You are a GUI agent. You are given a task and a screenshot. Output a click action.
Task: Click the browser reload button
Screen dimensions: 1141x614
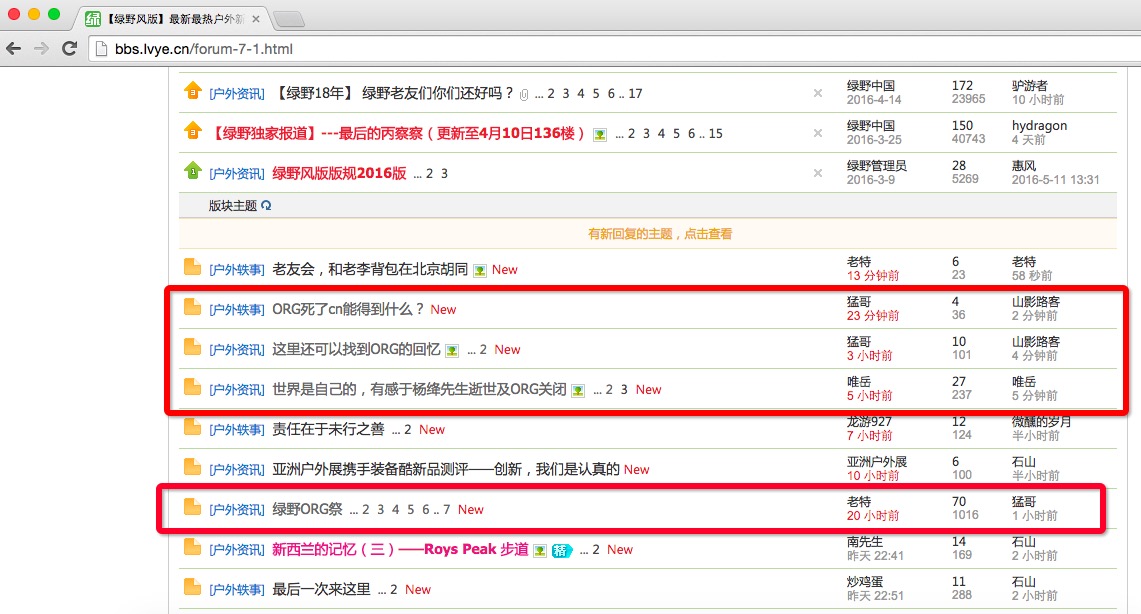tap(70, 48)
